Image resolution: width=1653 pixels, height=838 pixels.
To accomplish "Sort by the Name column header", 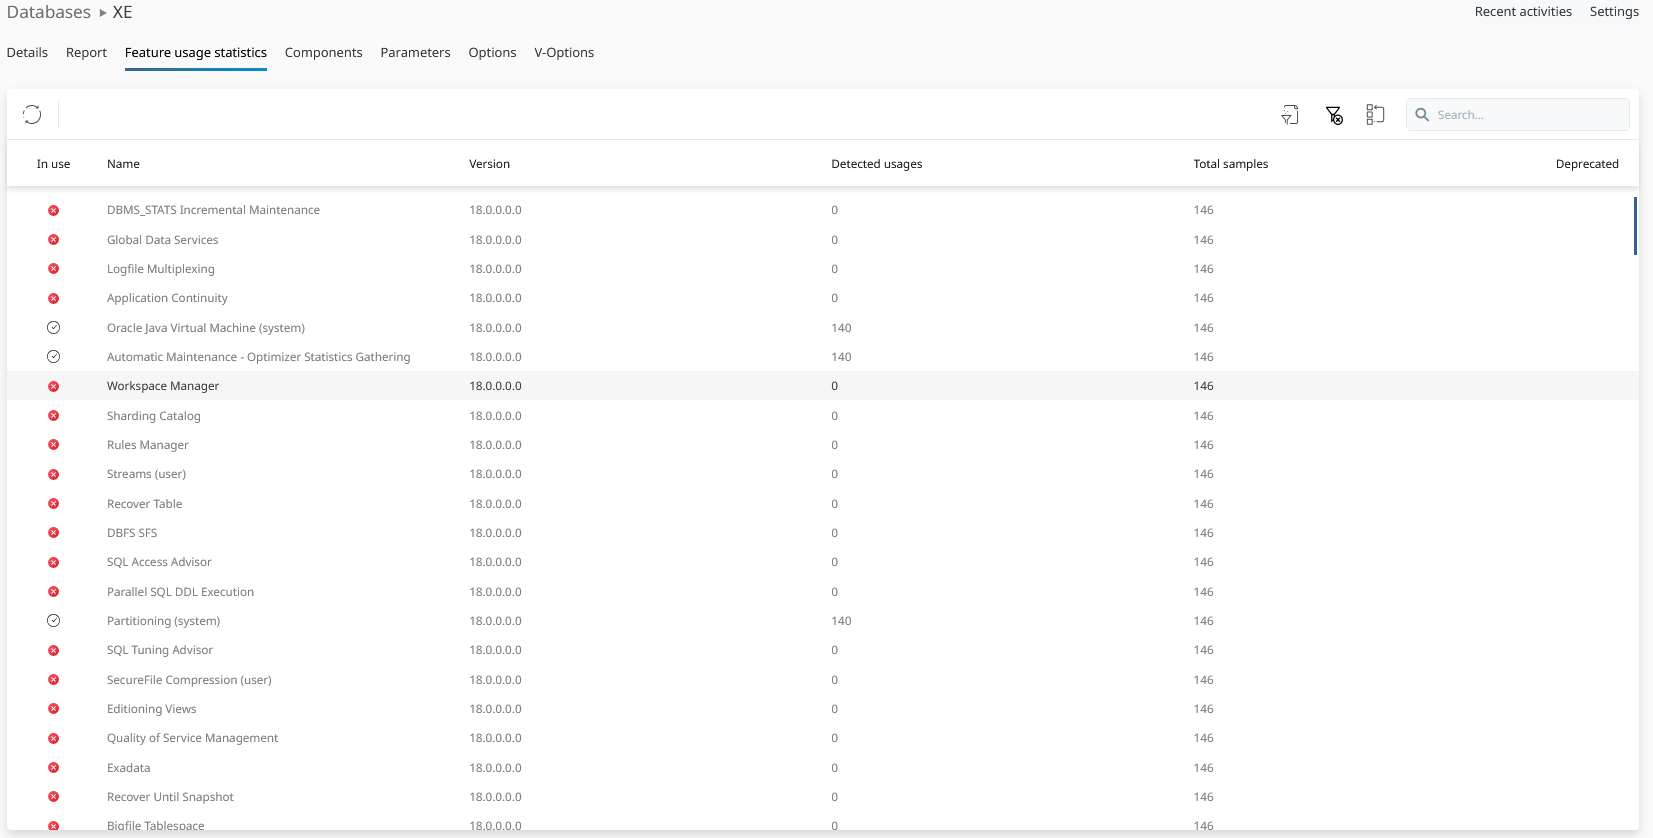I will tap(123, 164).
